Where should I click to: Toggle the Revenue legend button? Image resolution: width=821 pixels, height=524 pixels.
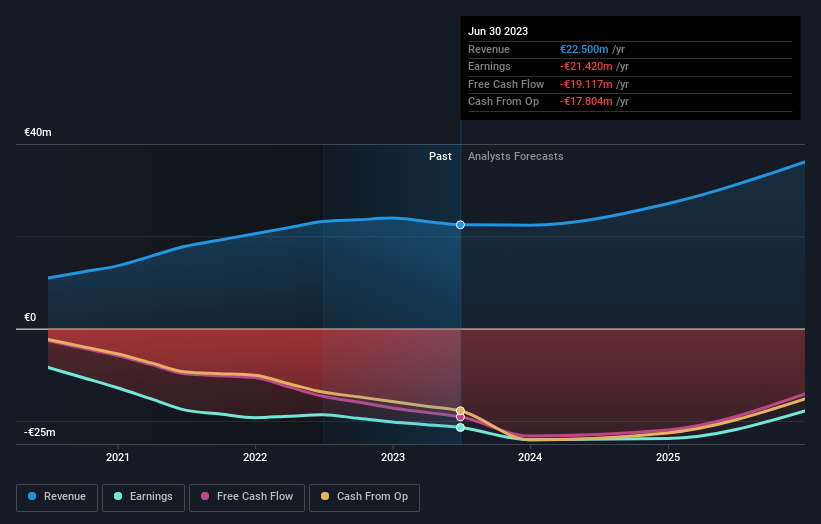click(57, 497)
